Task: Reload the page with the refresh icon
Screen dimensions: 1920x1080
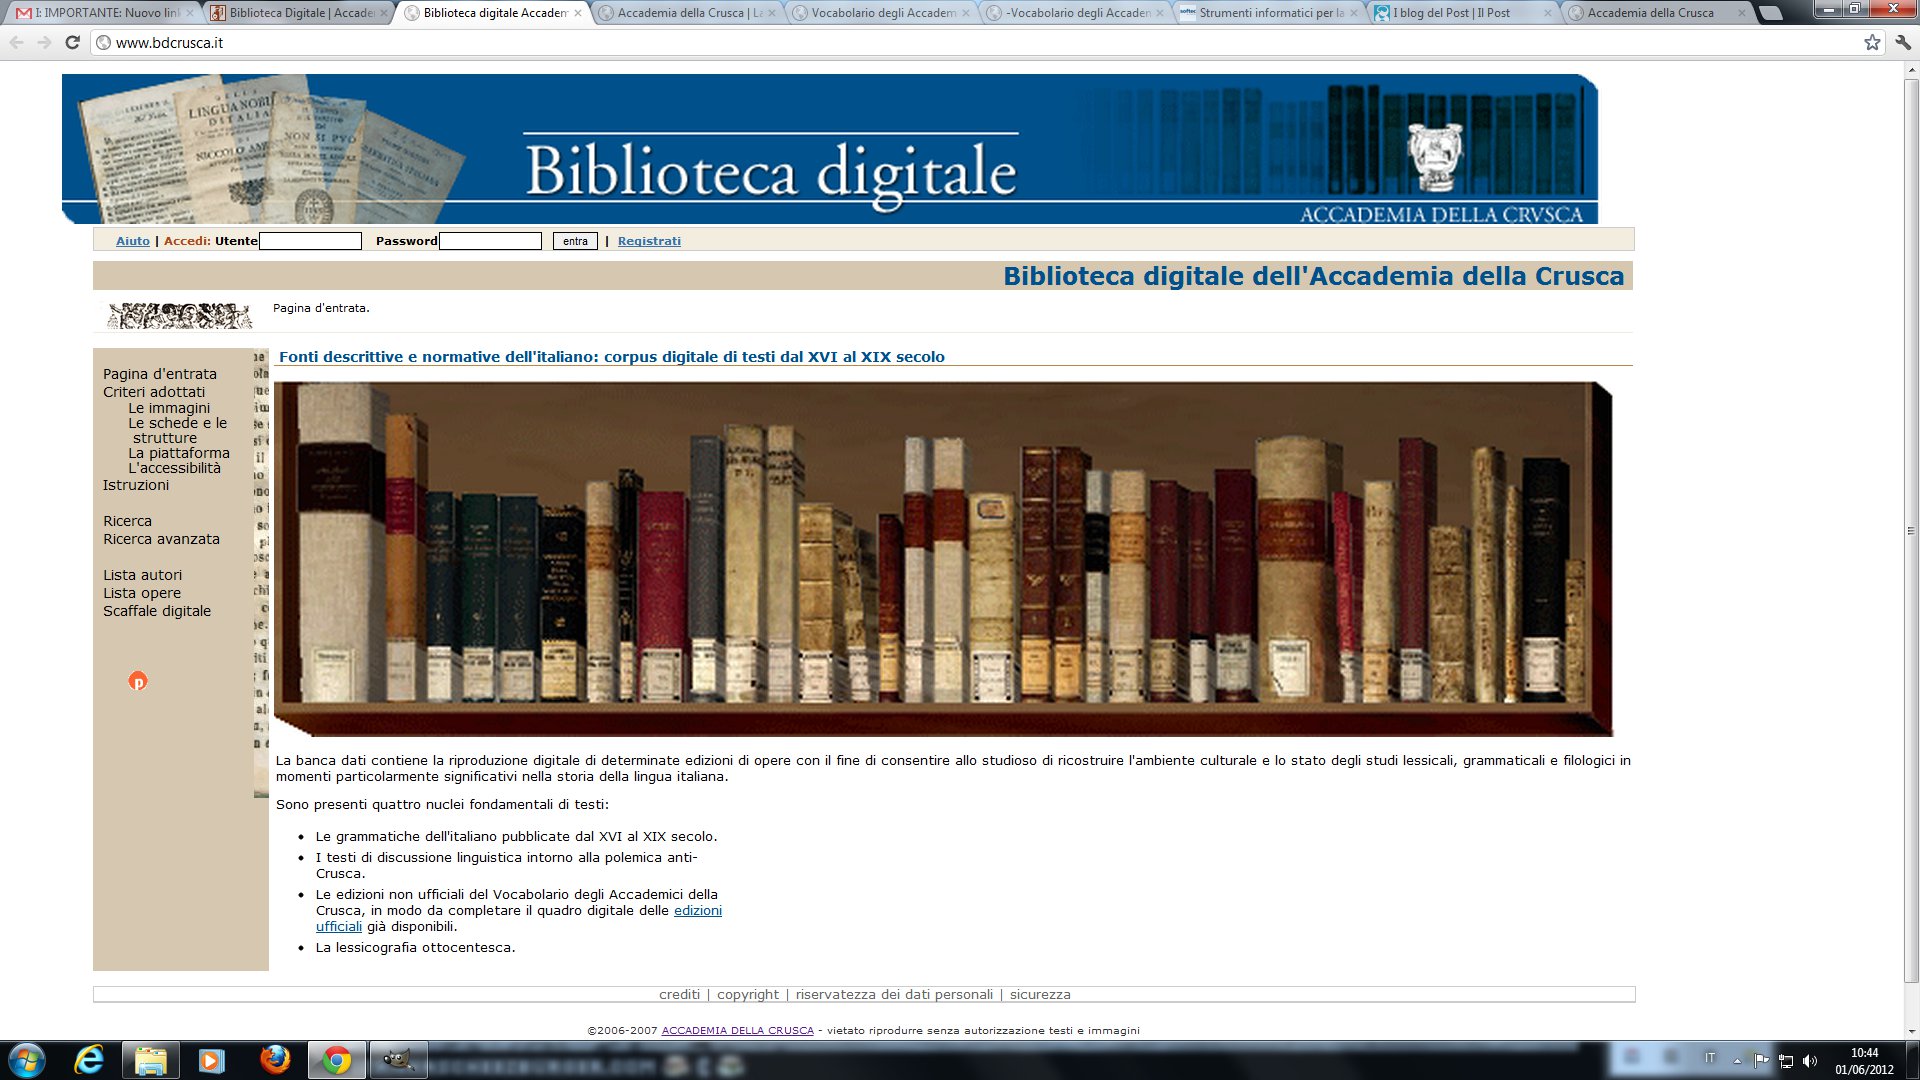Action: click(x=72, y=43)
